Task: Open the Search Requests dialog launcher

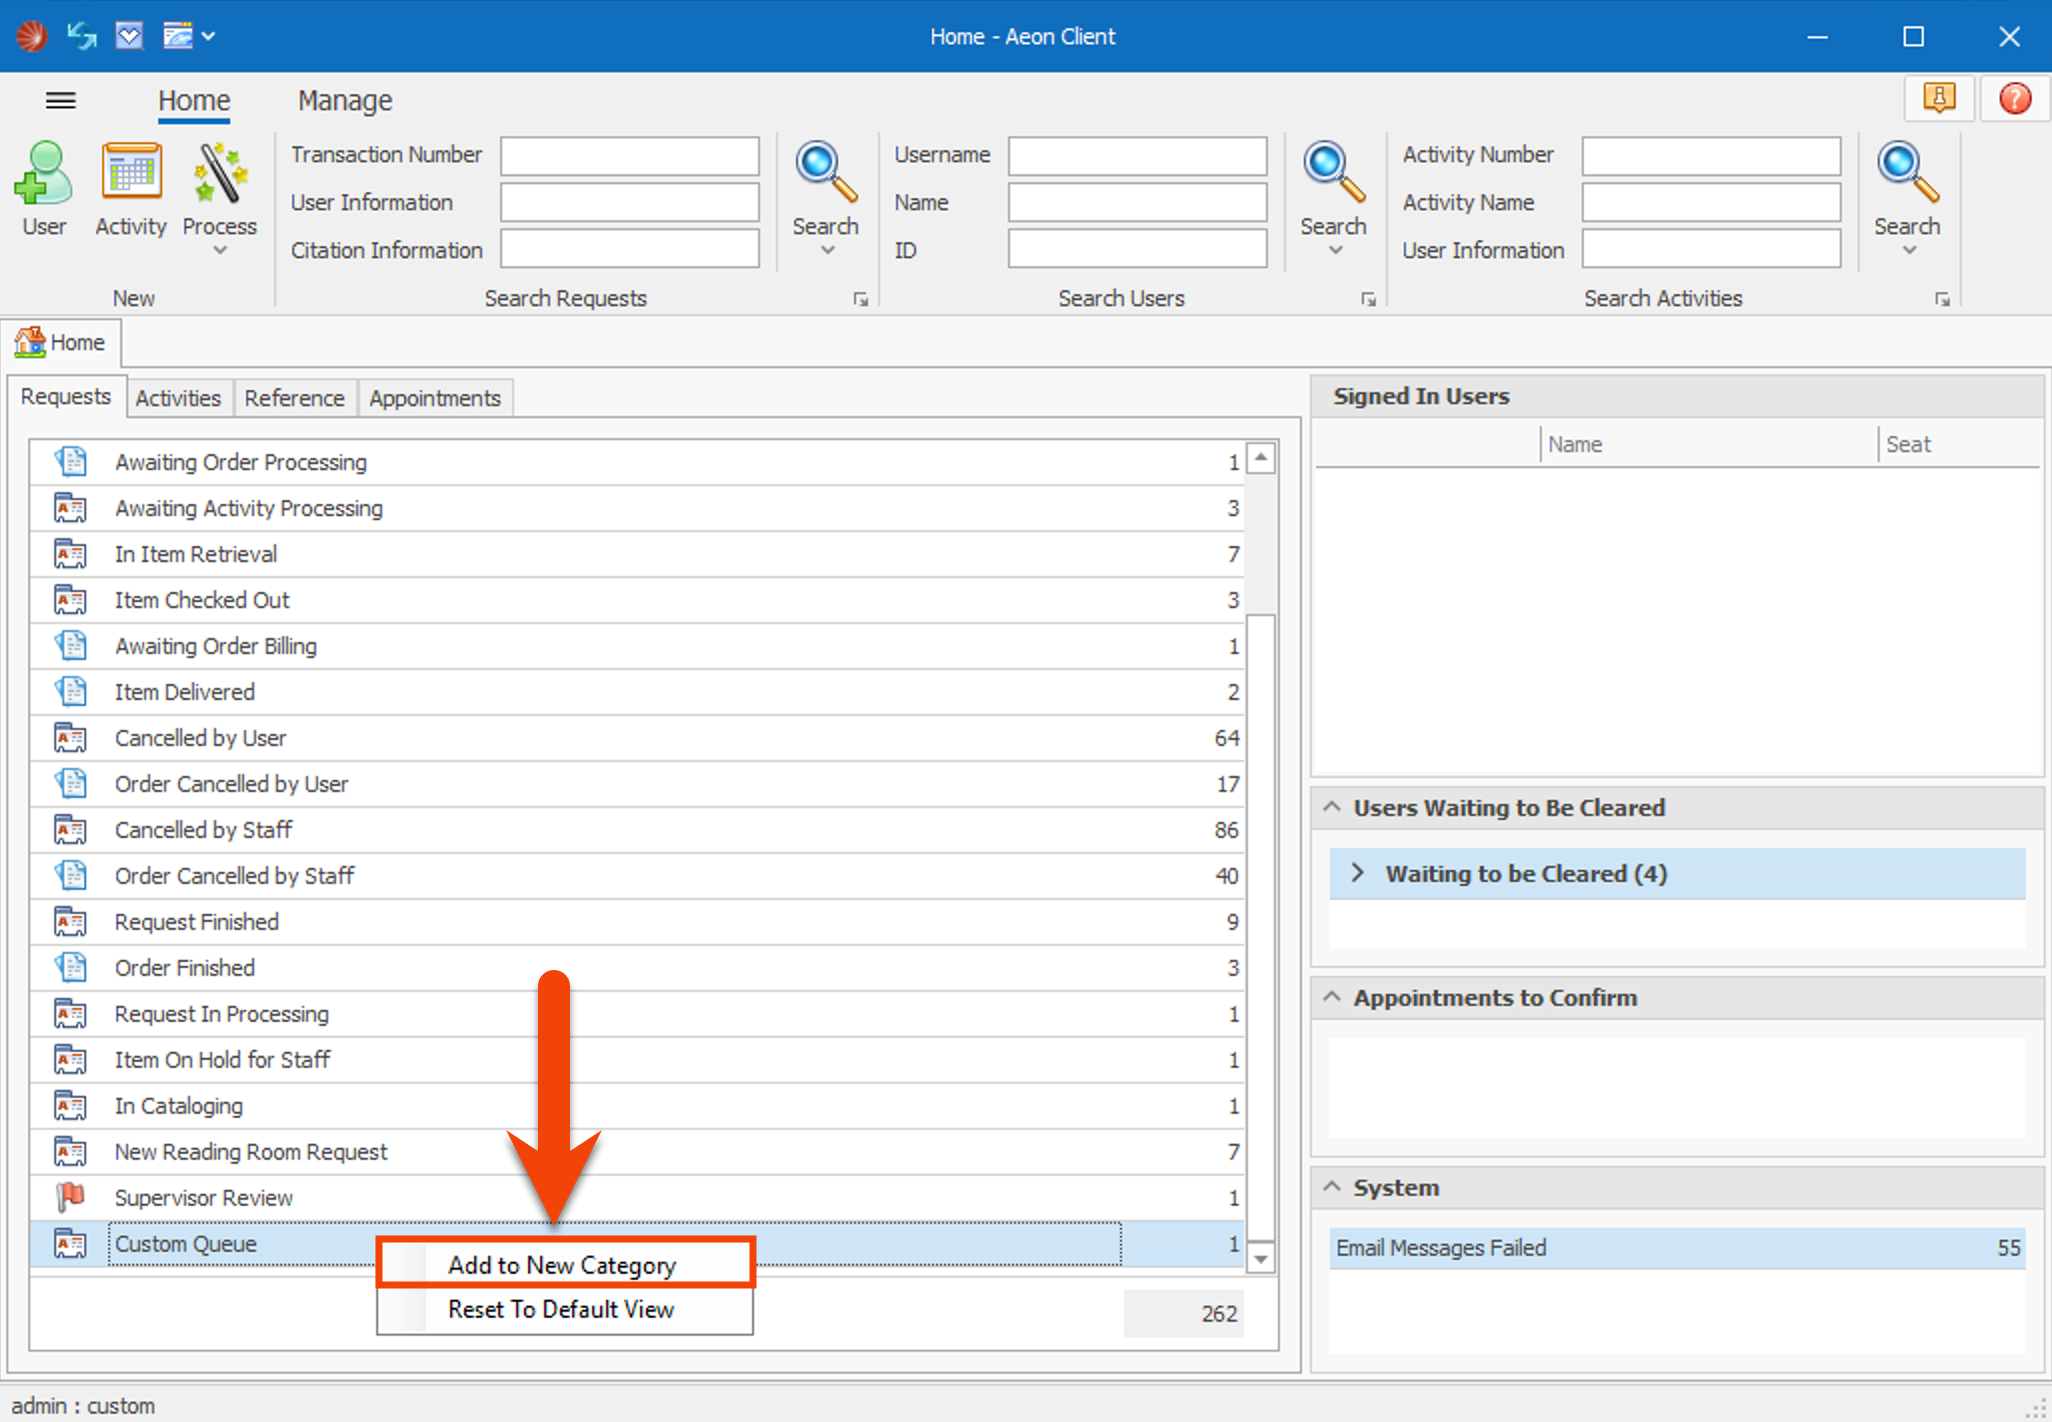Action: [861, 298]
